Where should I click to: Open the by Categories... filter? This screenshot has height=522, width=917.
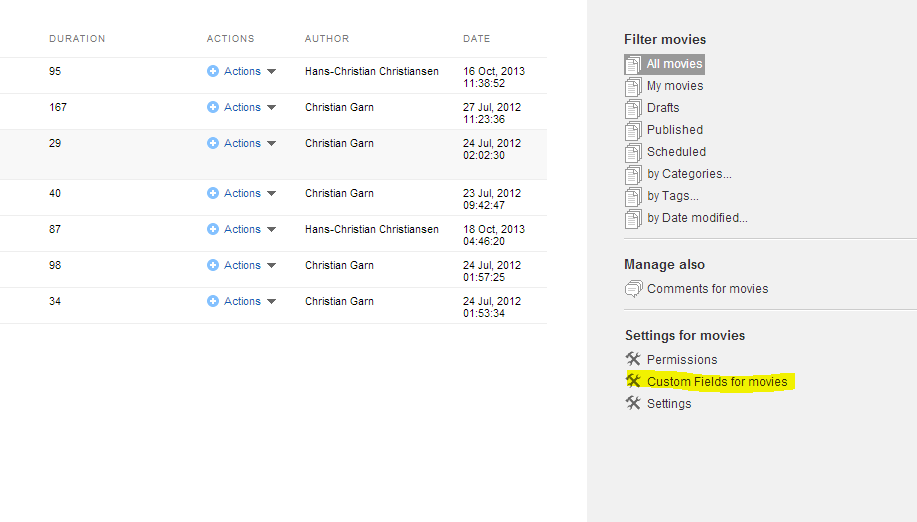[689, 174]
